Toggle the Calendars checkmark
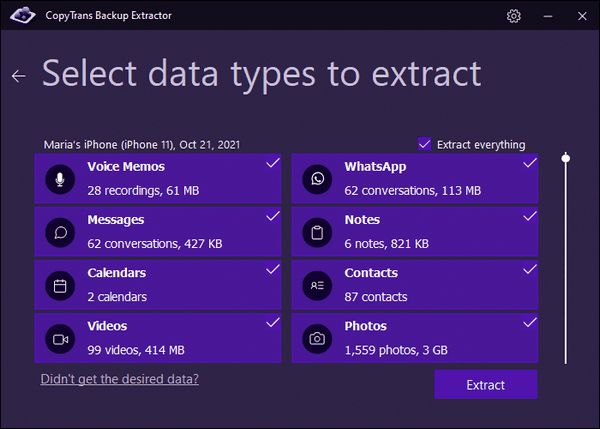600x429 pixels. pyautogui.click(x=273, y=270)
